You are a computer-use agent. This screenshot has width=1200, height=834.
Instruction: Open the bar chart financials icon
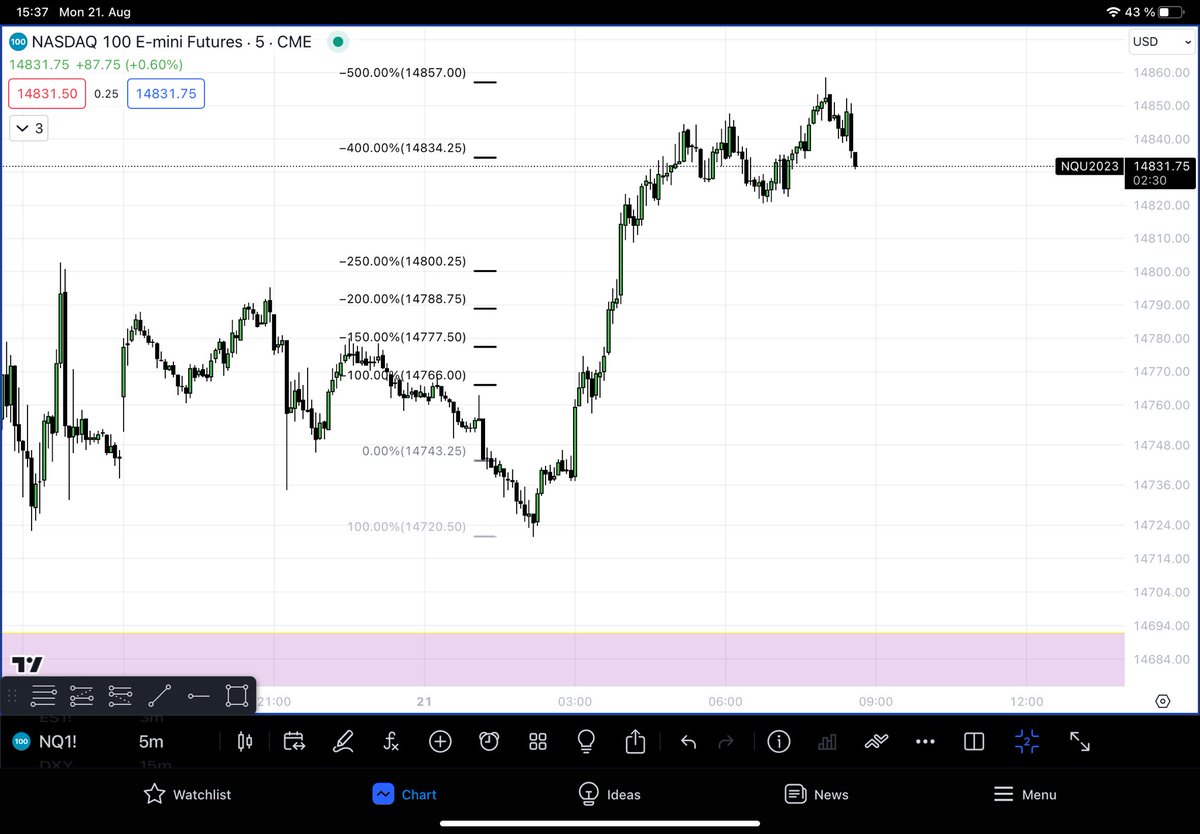coord(827,742)
